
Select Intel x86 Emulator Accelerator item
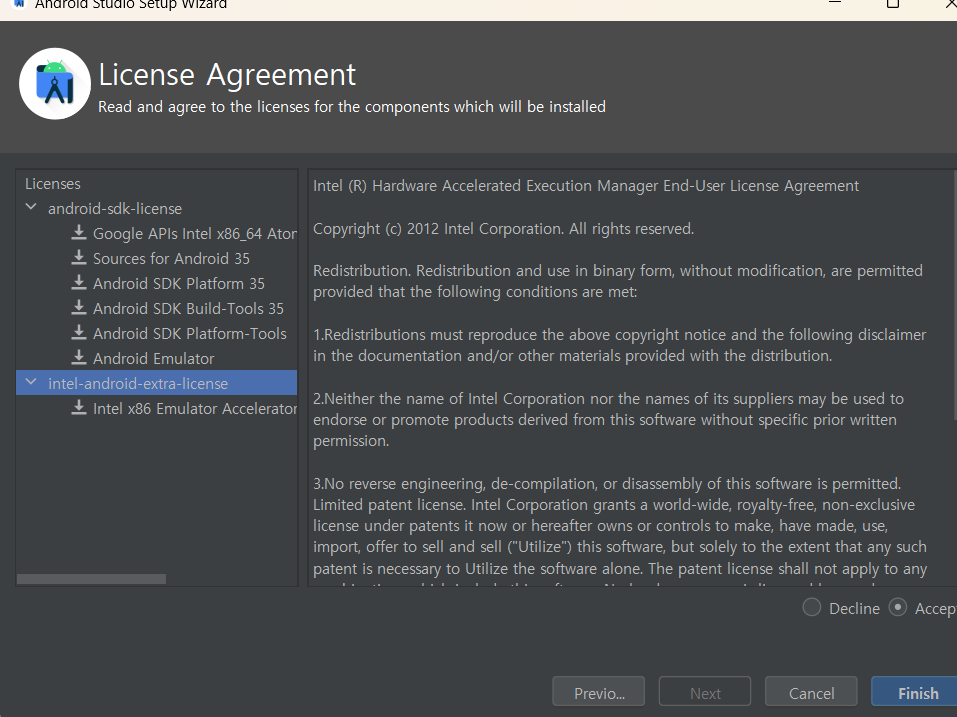pyautogui.click(x=195, y=409)
